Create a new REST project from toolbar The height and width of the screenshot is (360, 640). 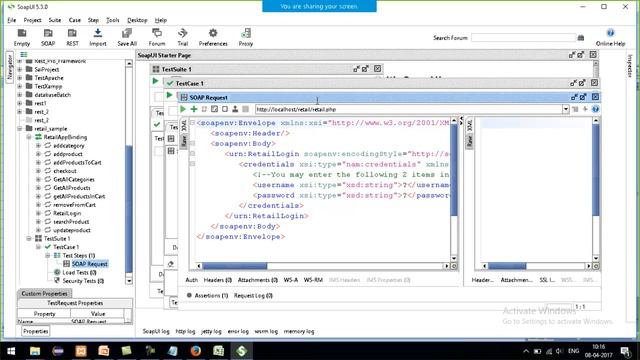(x=72, y=37)
